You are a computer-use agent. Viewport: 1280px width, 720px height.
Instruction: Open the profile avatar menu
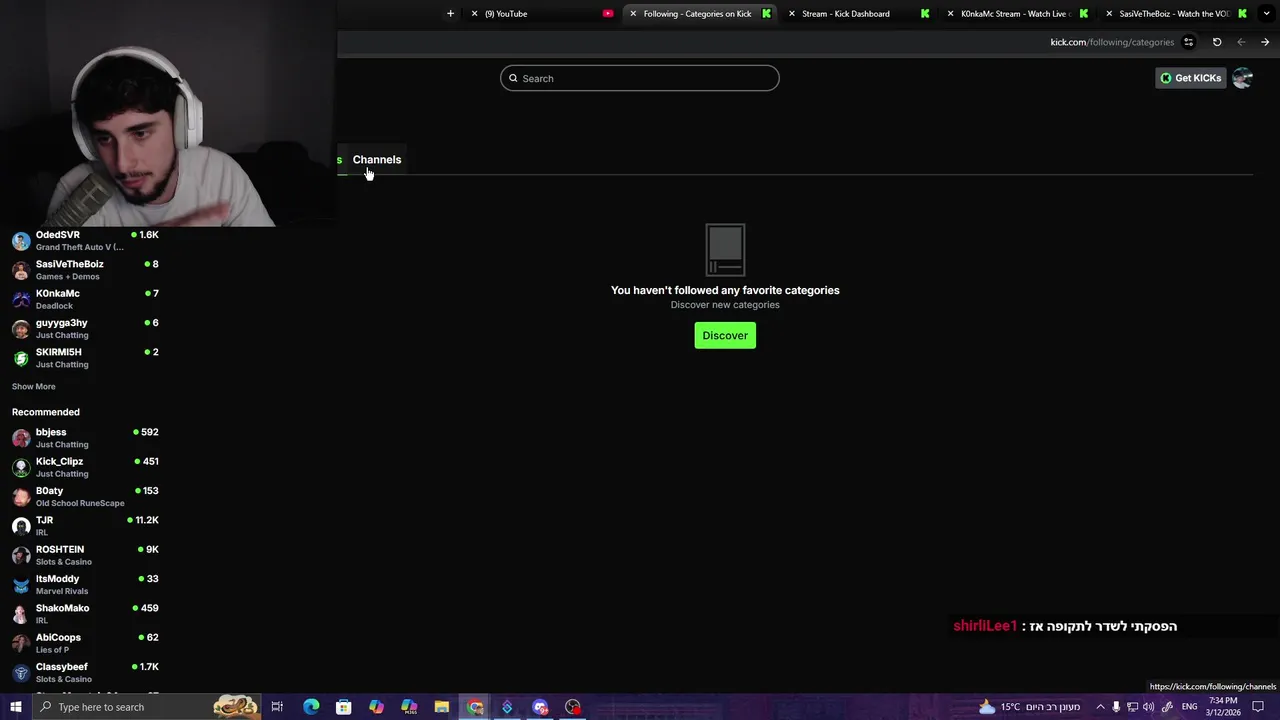tap(1242, 78)
